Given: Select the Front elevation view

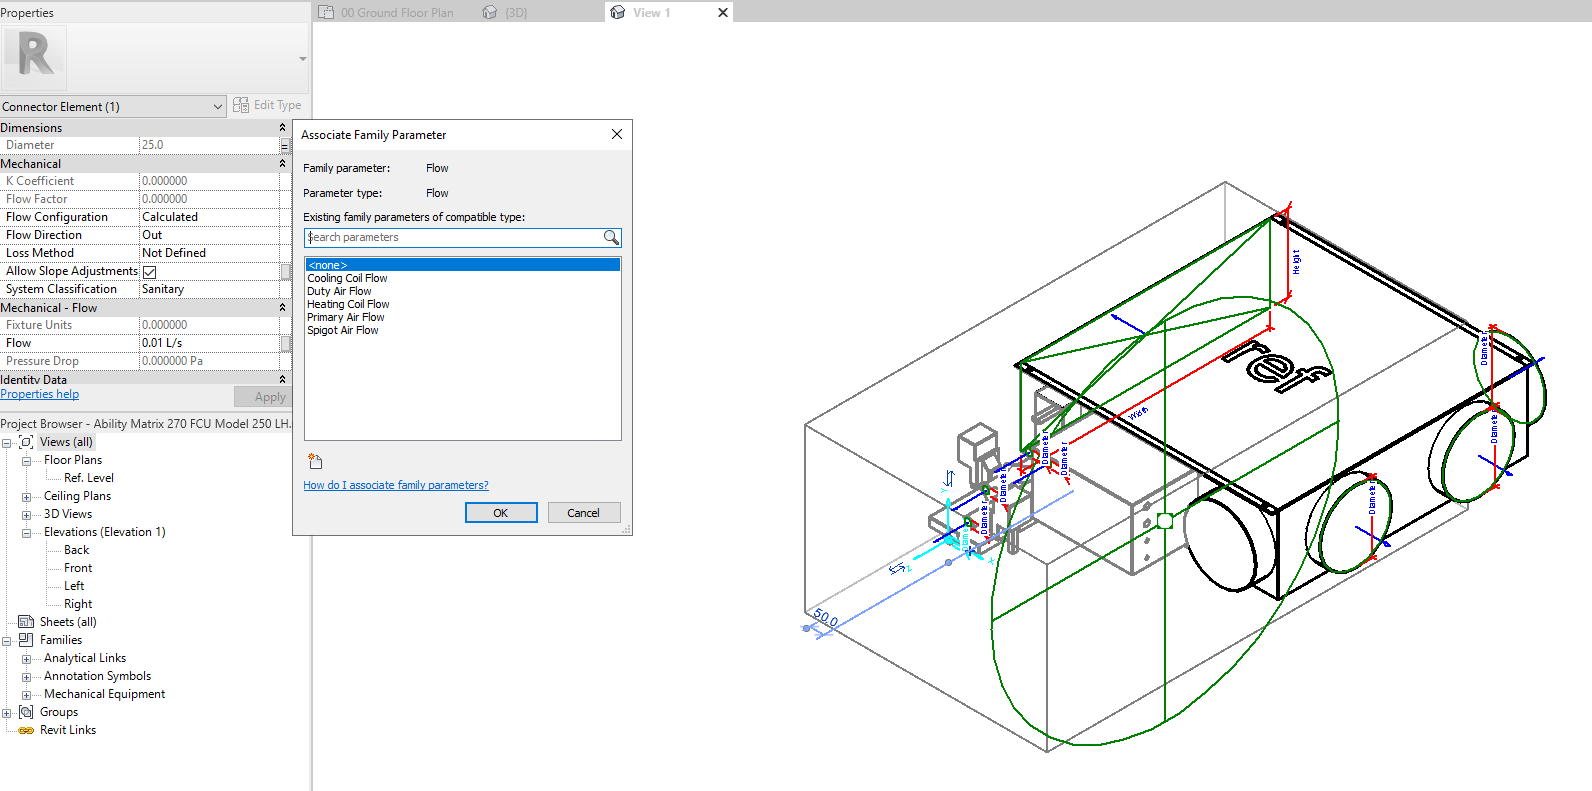Looking at the screenshot, I should [x=78, y=568].
